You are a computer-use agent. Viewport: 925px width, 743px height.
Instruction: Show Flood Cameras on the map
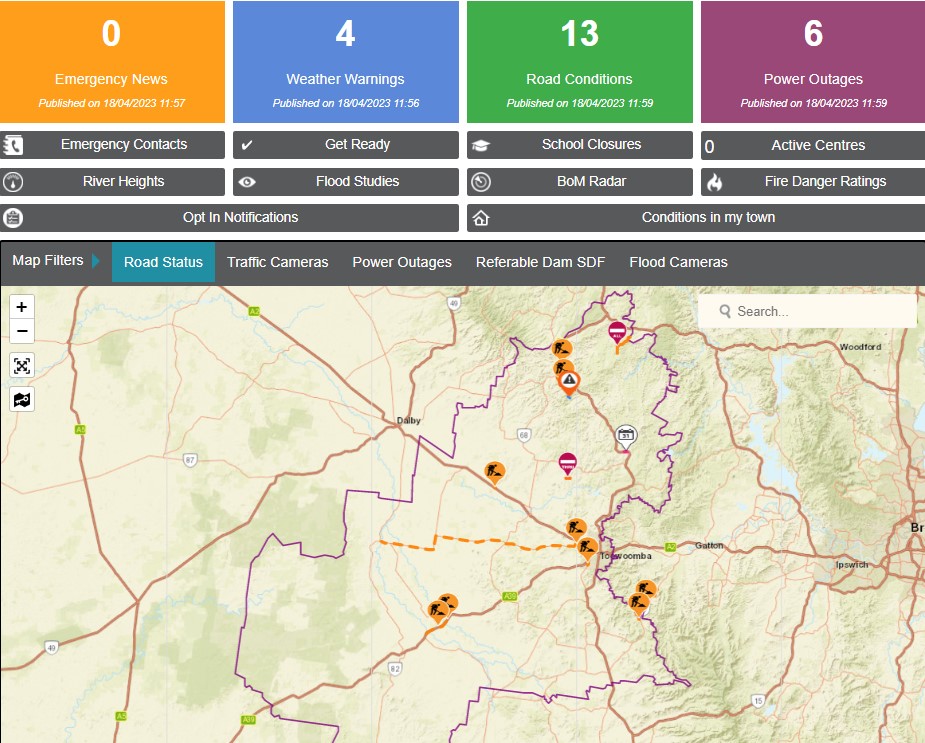[x=678, y=262]
